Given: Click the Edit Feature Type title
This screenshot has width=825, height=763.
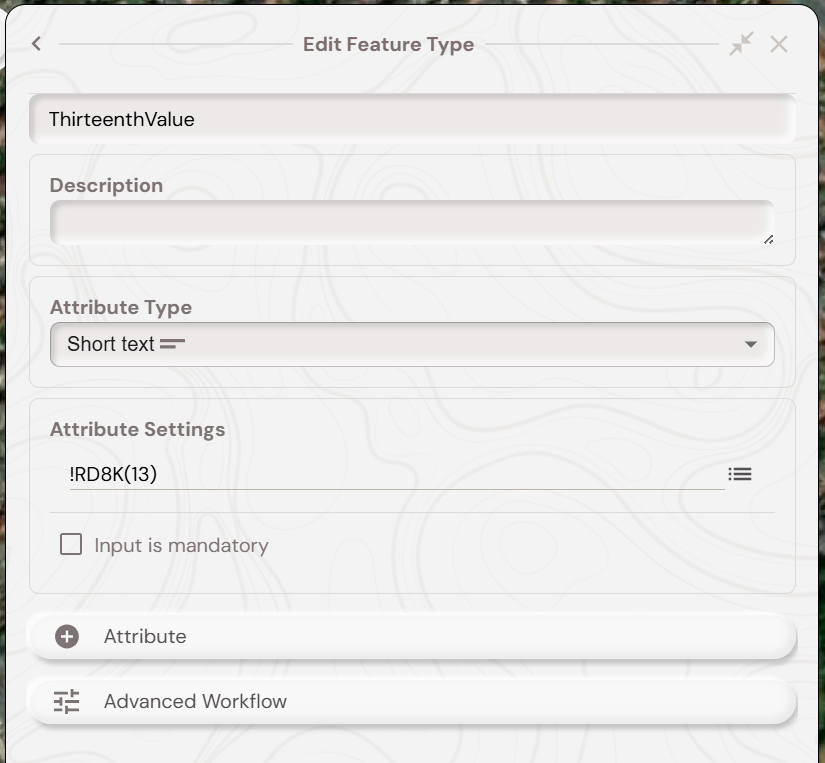Looking at the screenshot, I should (x=388, y=44).
